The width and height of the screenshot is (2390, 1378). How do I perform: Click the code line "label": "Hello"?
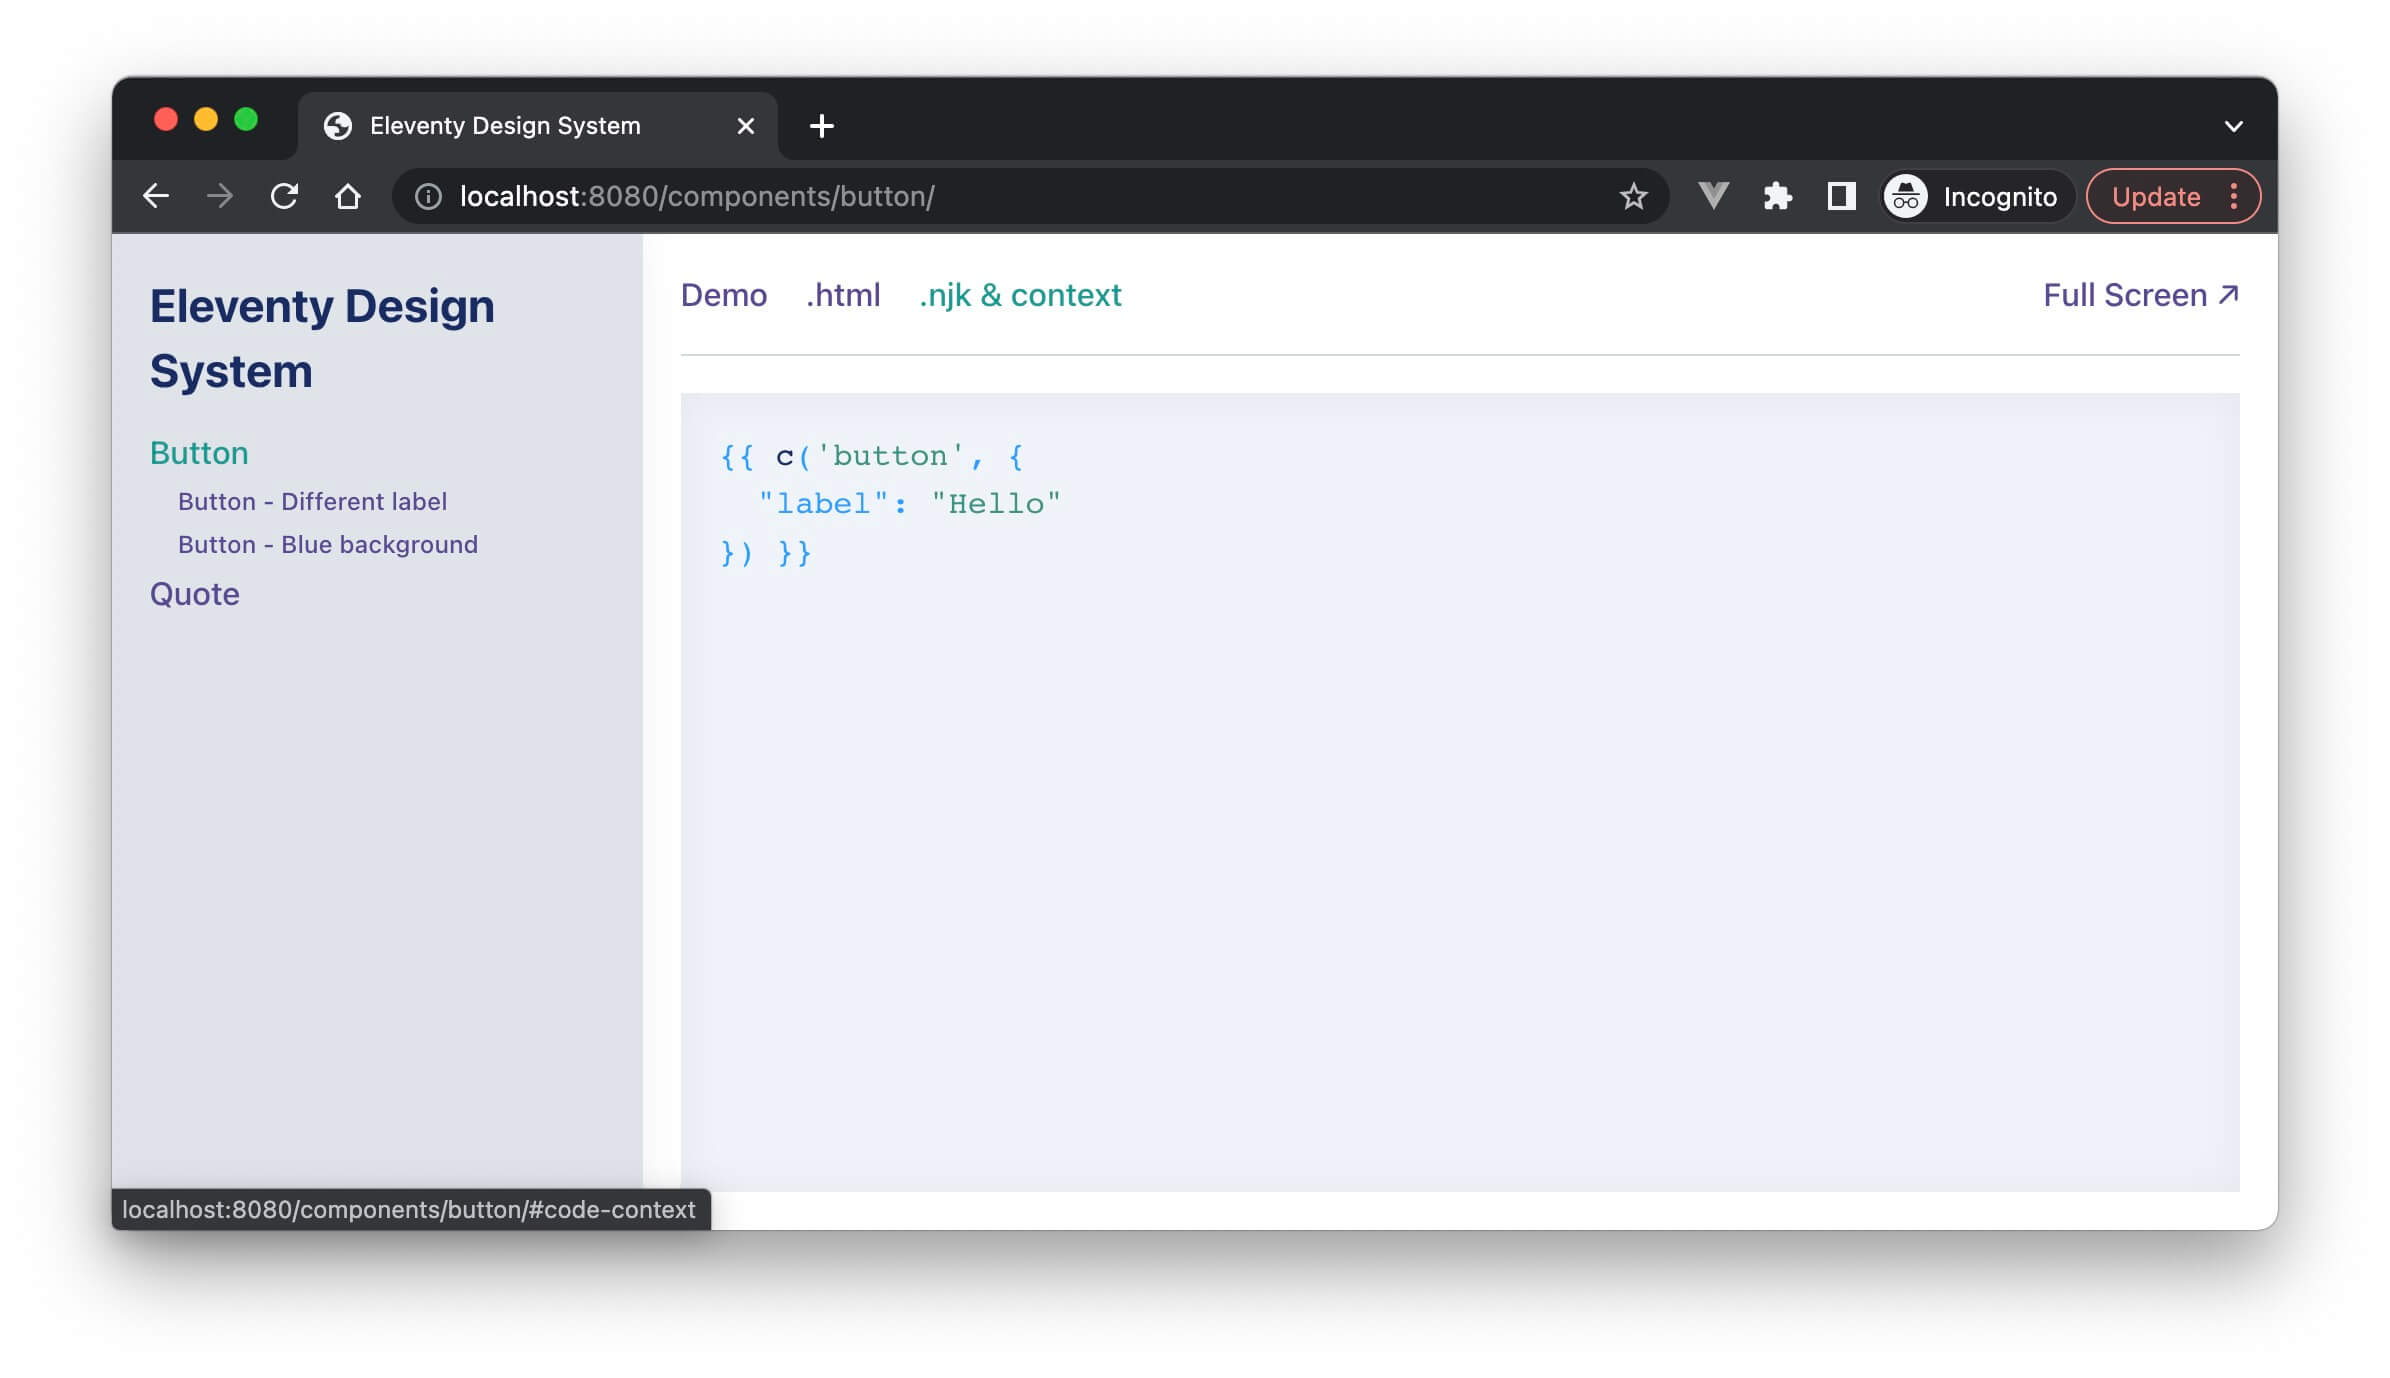[x=909, y=503]
